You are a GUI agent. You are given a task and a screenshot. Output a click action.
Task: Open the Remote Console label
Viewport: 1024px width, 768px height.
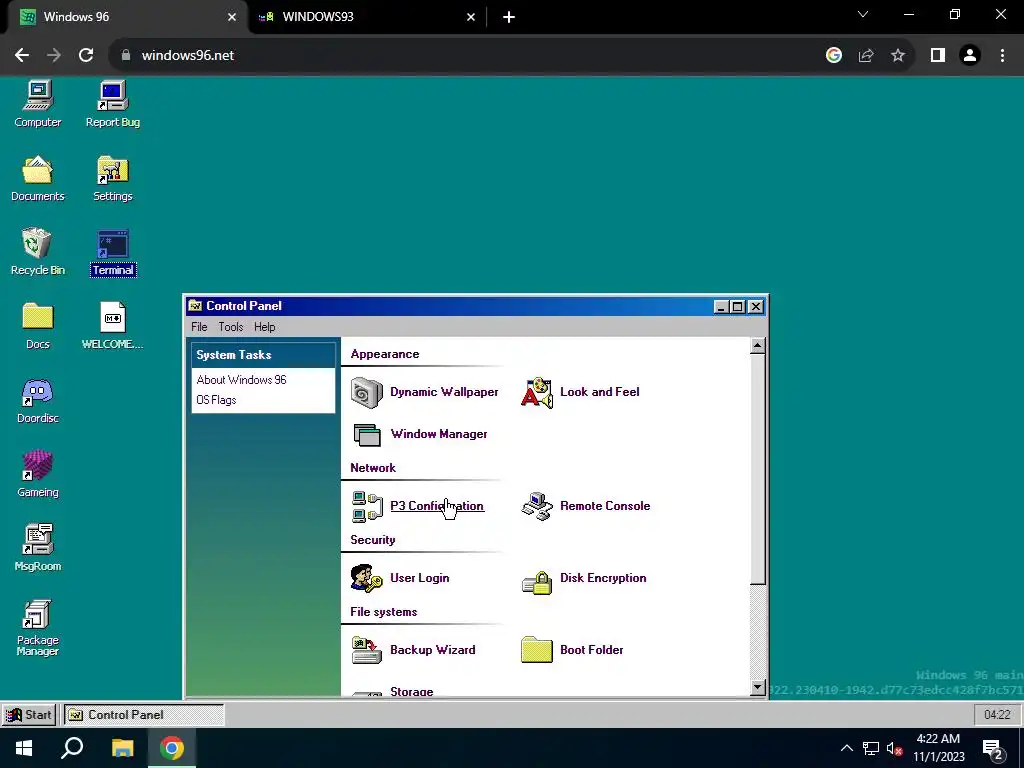tap(605, 505)
